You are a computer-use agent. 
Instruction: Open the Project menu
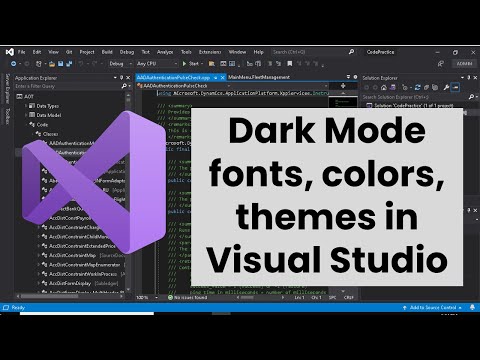(87, 52)
